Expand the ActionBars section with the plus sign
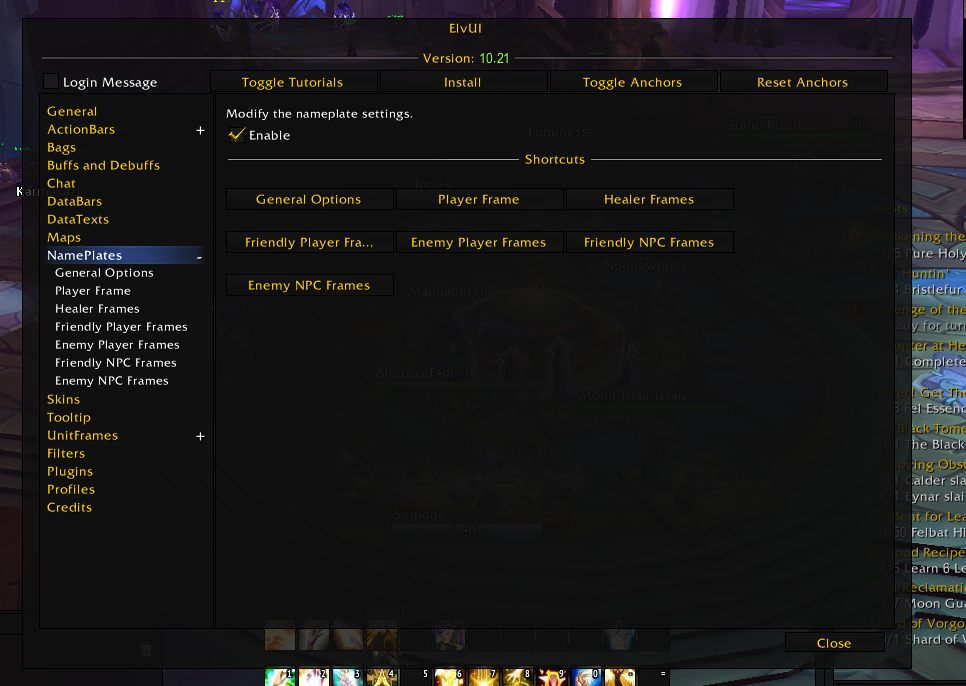 pyautogui.click(x=200, y=130)
